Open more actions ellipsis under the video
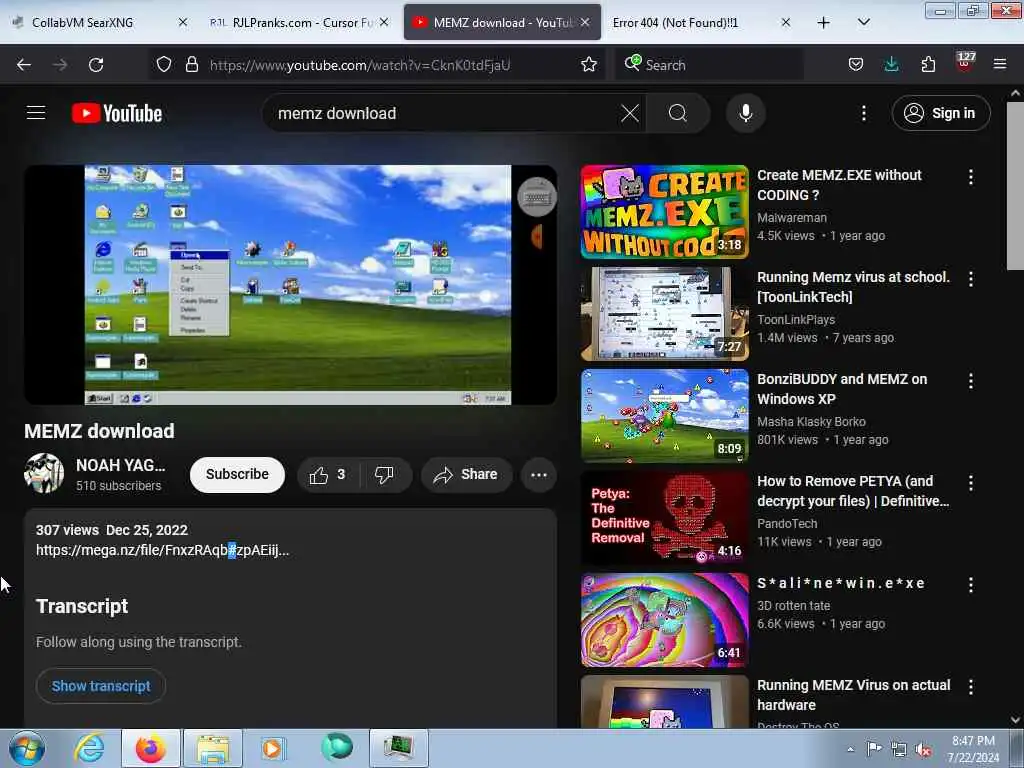This screenshot has height=768, width=1024. click(539, 475)
